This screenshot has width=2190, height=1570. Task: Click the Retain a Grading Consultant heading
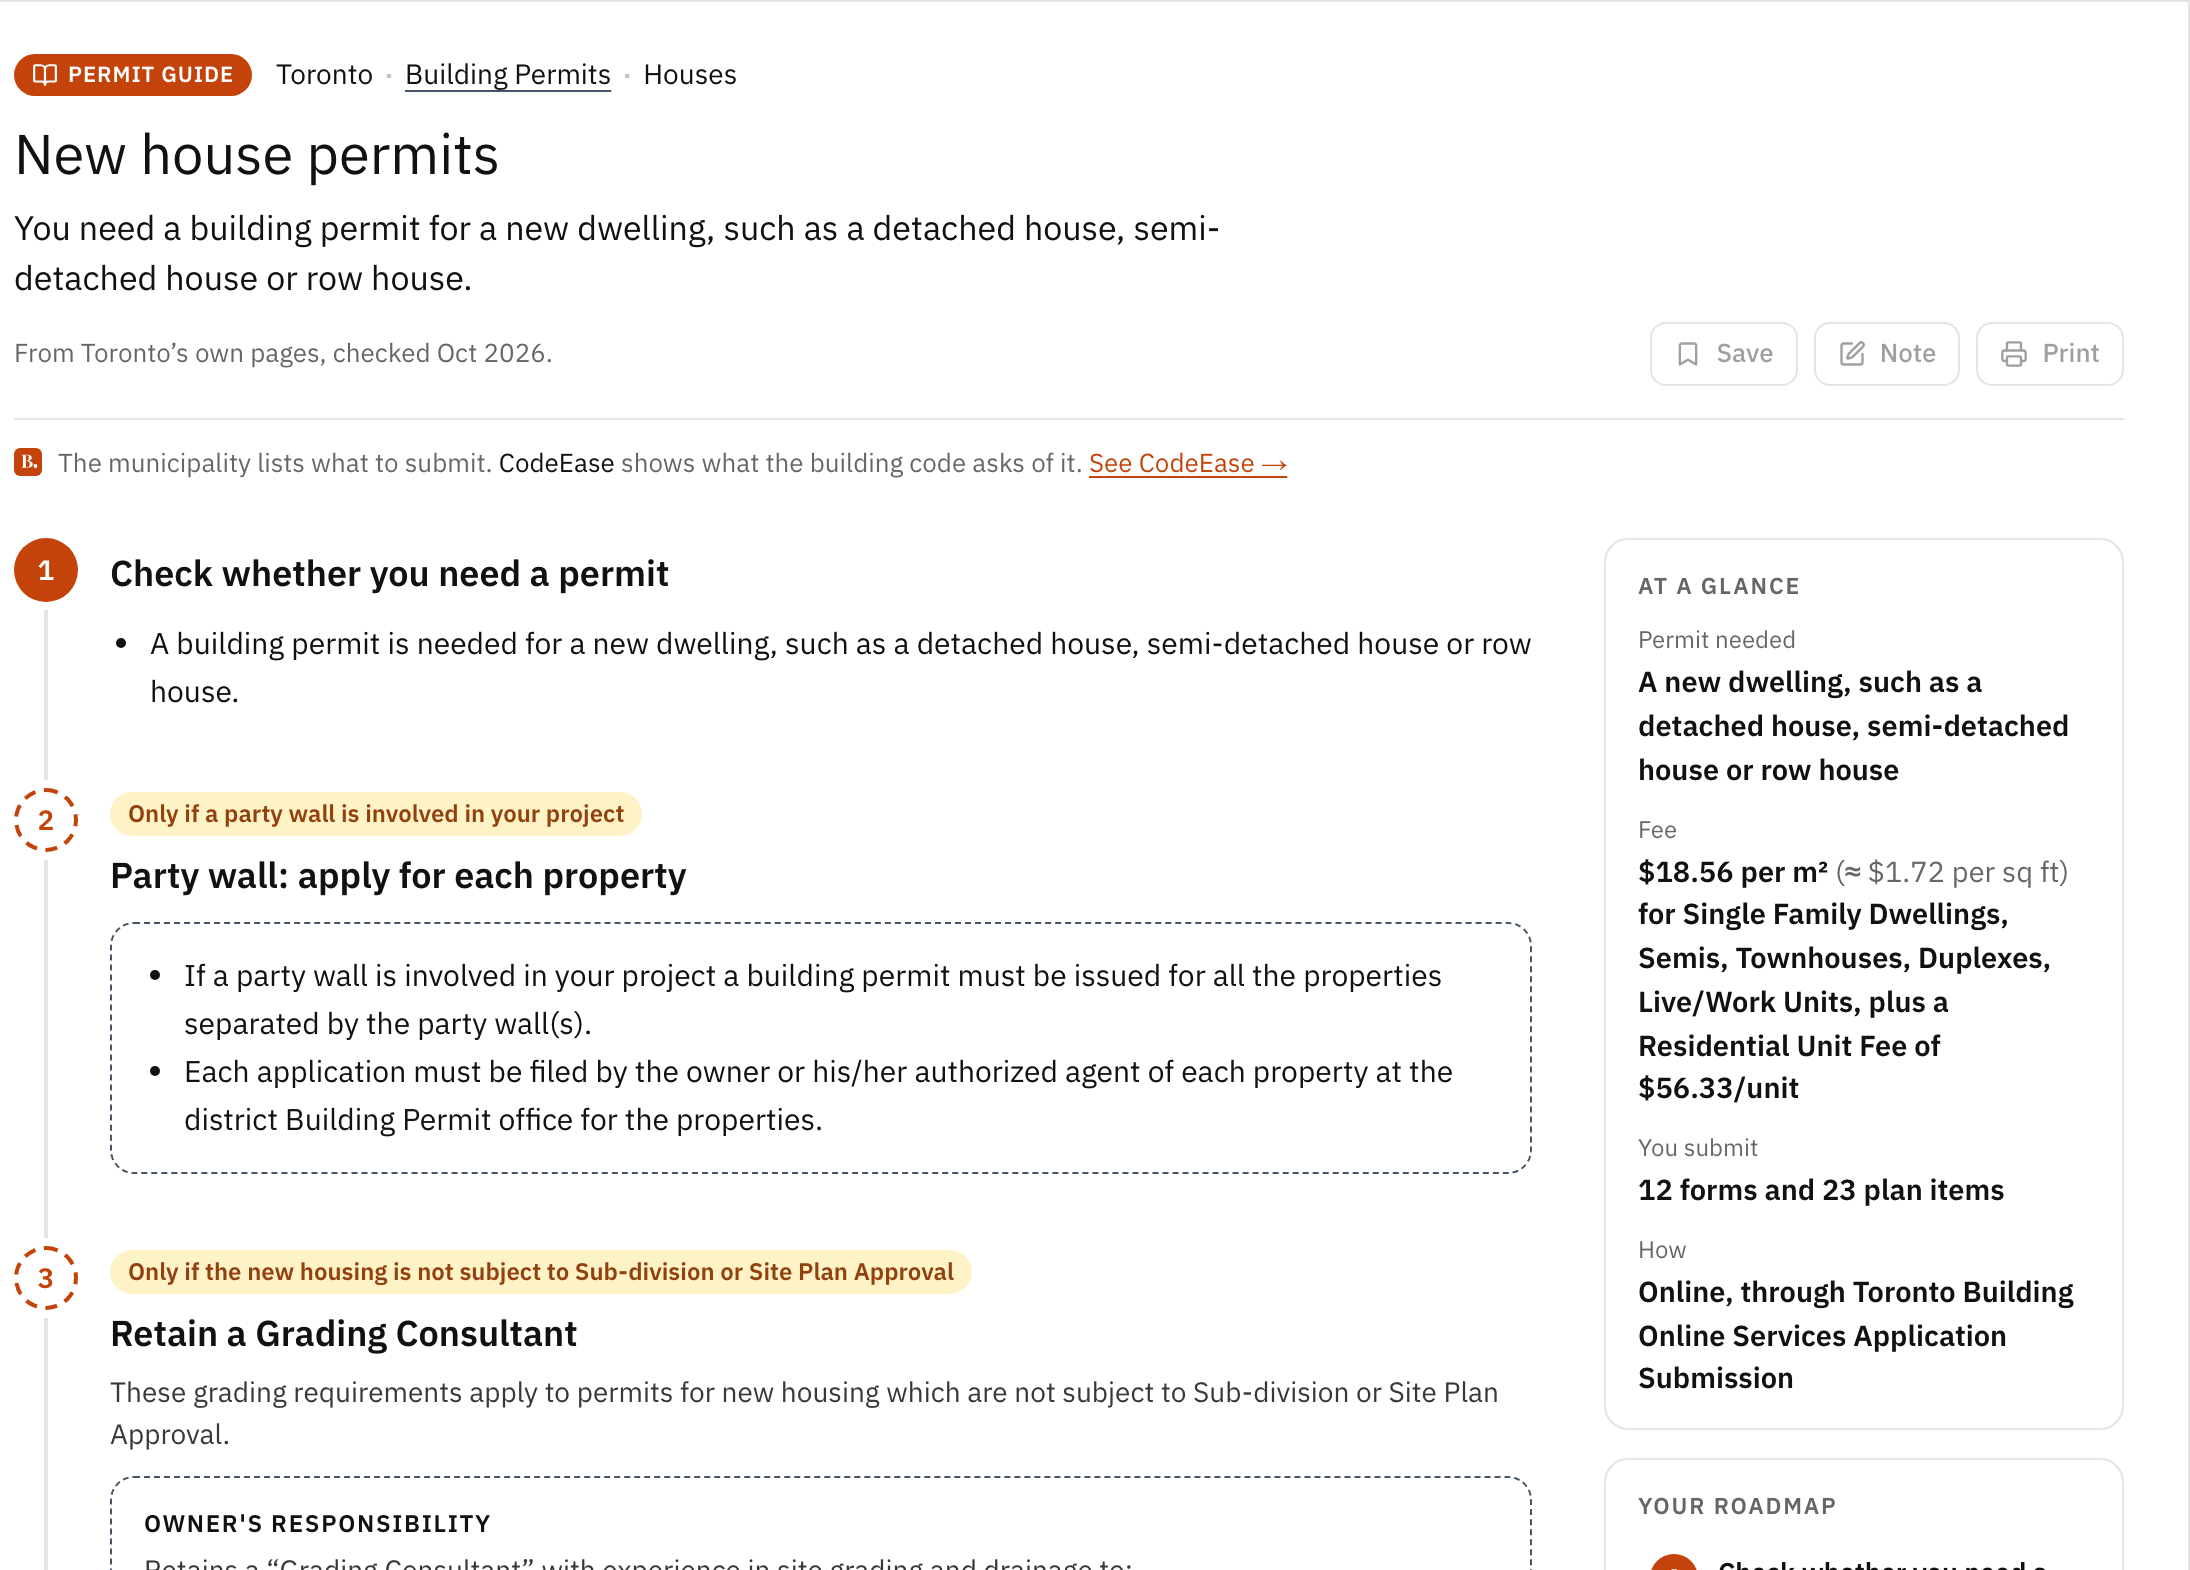(x=344, y=1334)
